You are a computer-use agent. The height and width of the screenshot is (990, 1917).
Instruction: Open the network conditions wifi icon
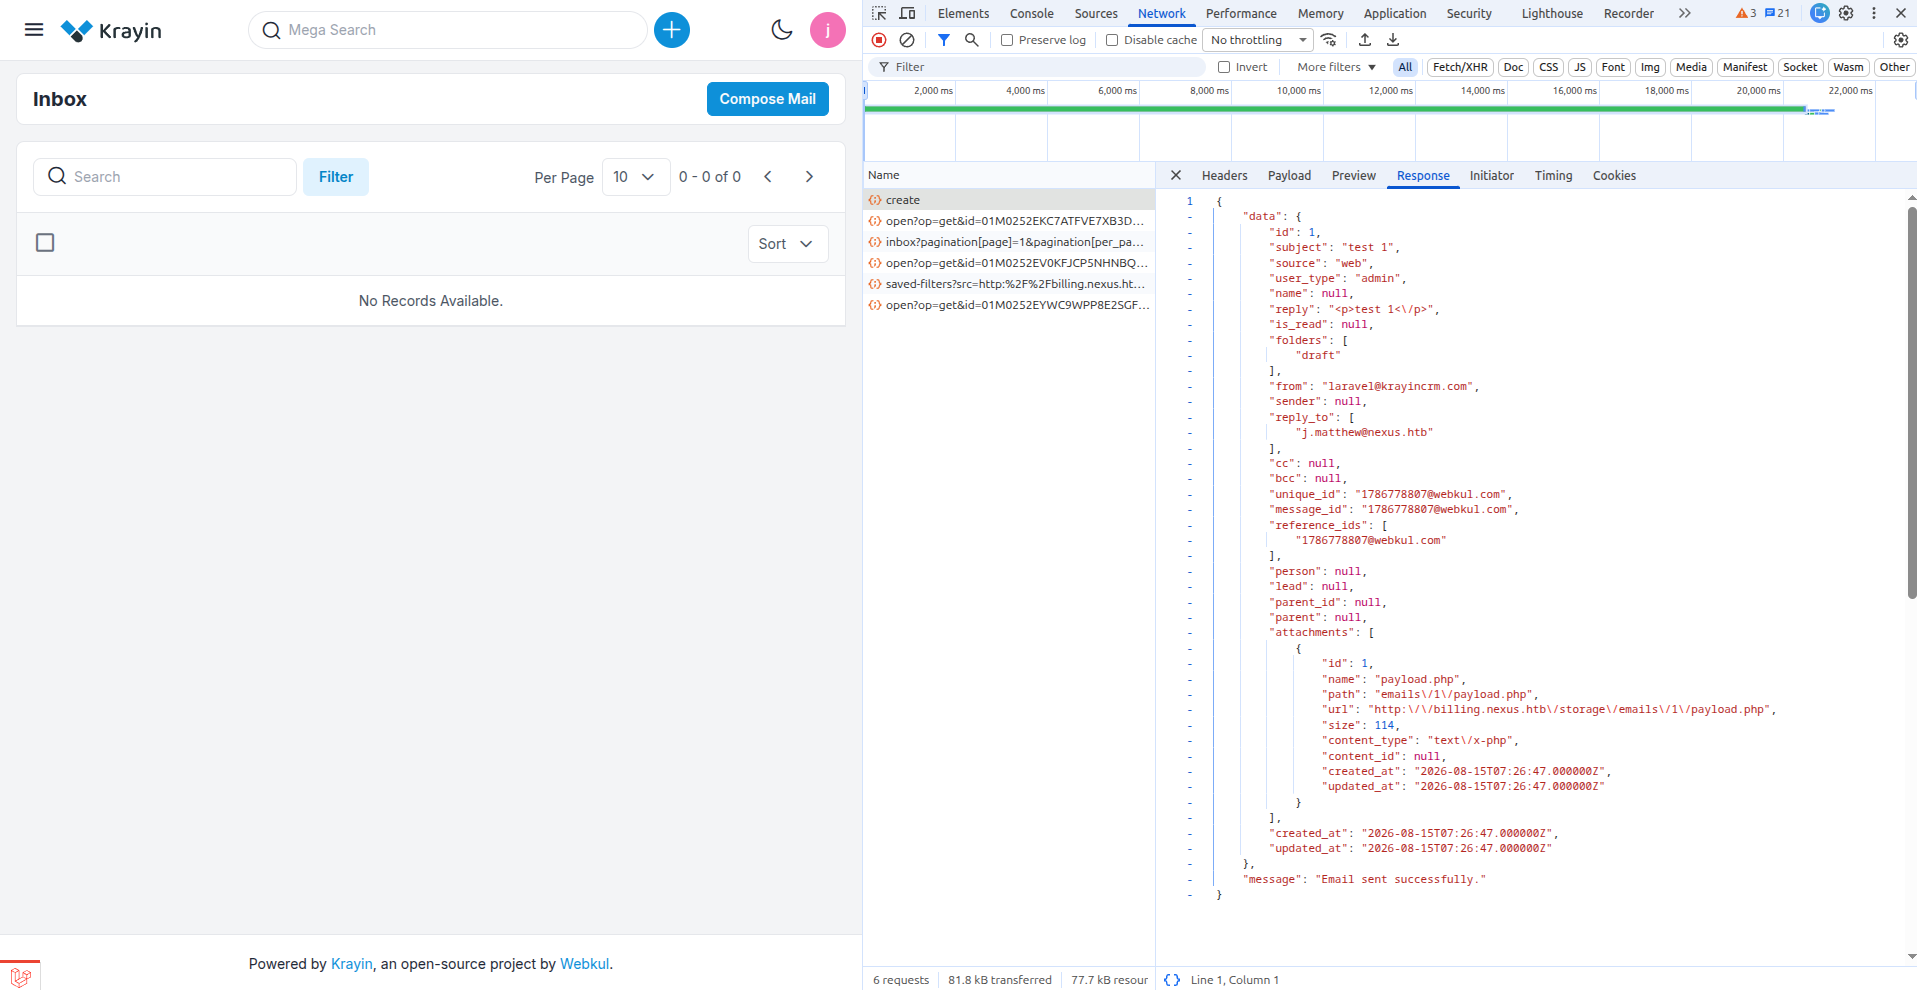tap(1329, 40)
